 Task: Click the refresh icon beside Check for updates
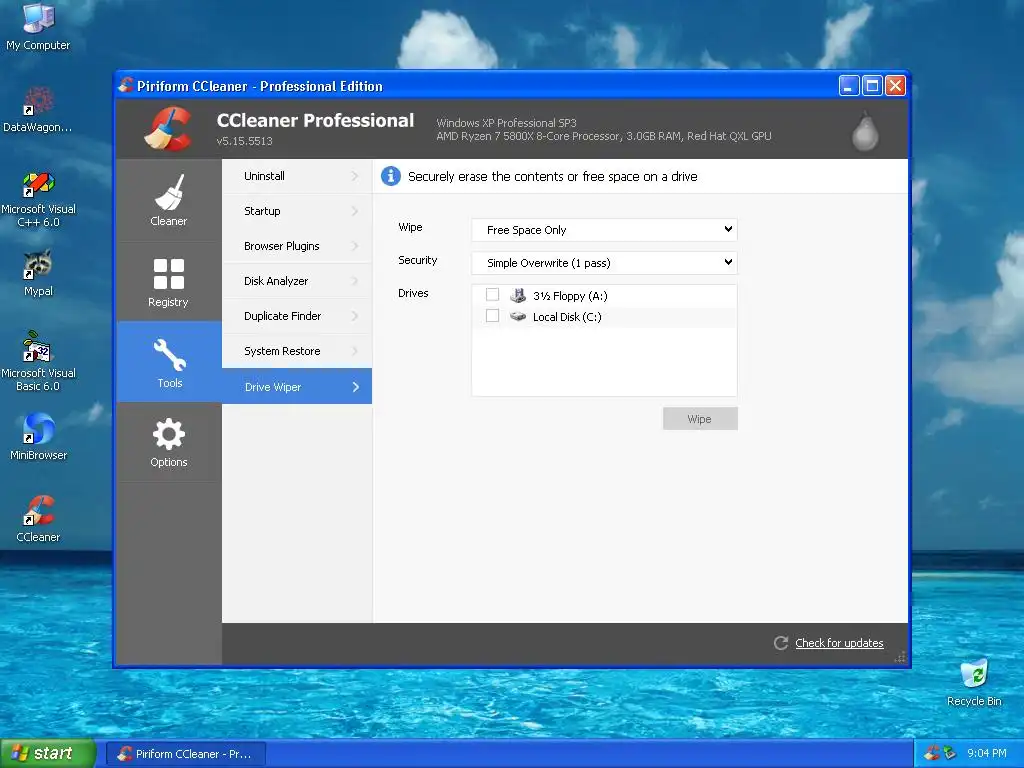pyautogui.click(x=780, y=643)
